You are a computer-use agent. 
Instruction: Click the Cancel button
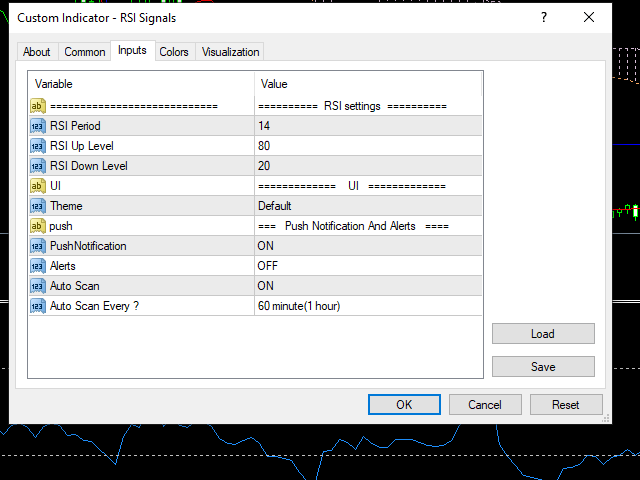pyautogui.click(x=485, y=404)
